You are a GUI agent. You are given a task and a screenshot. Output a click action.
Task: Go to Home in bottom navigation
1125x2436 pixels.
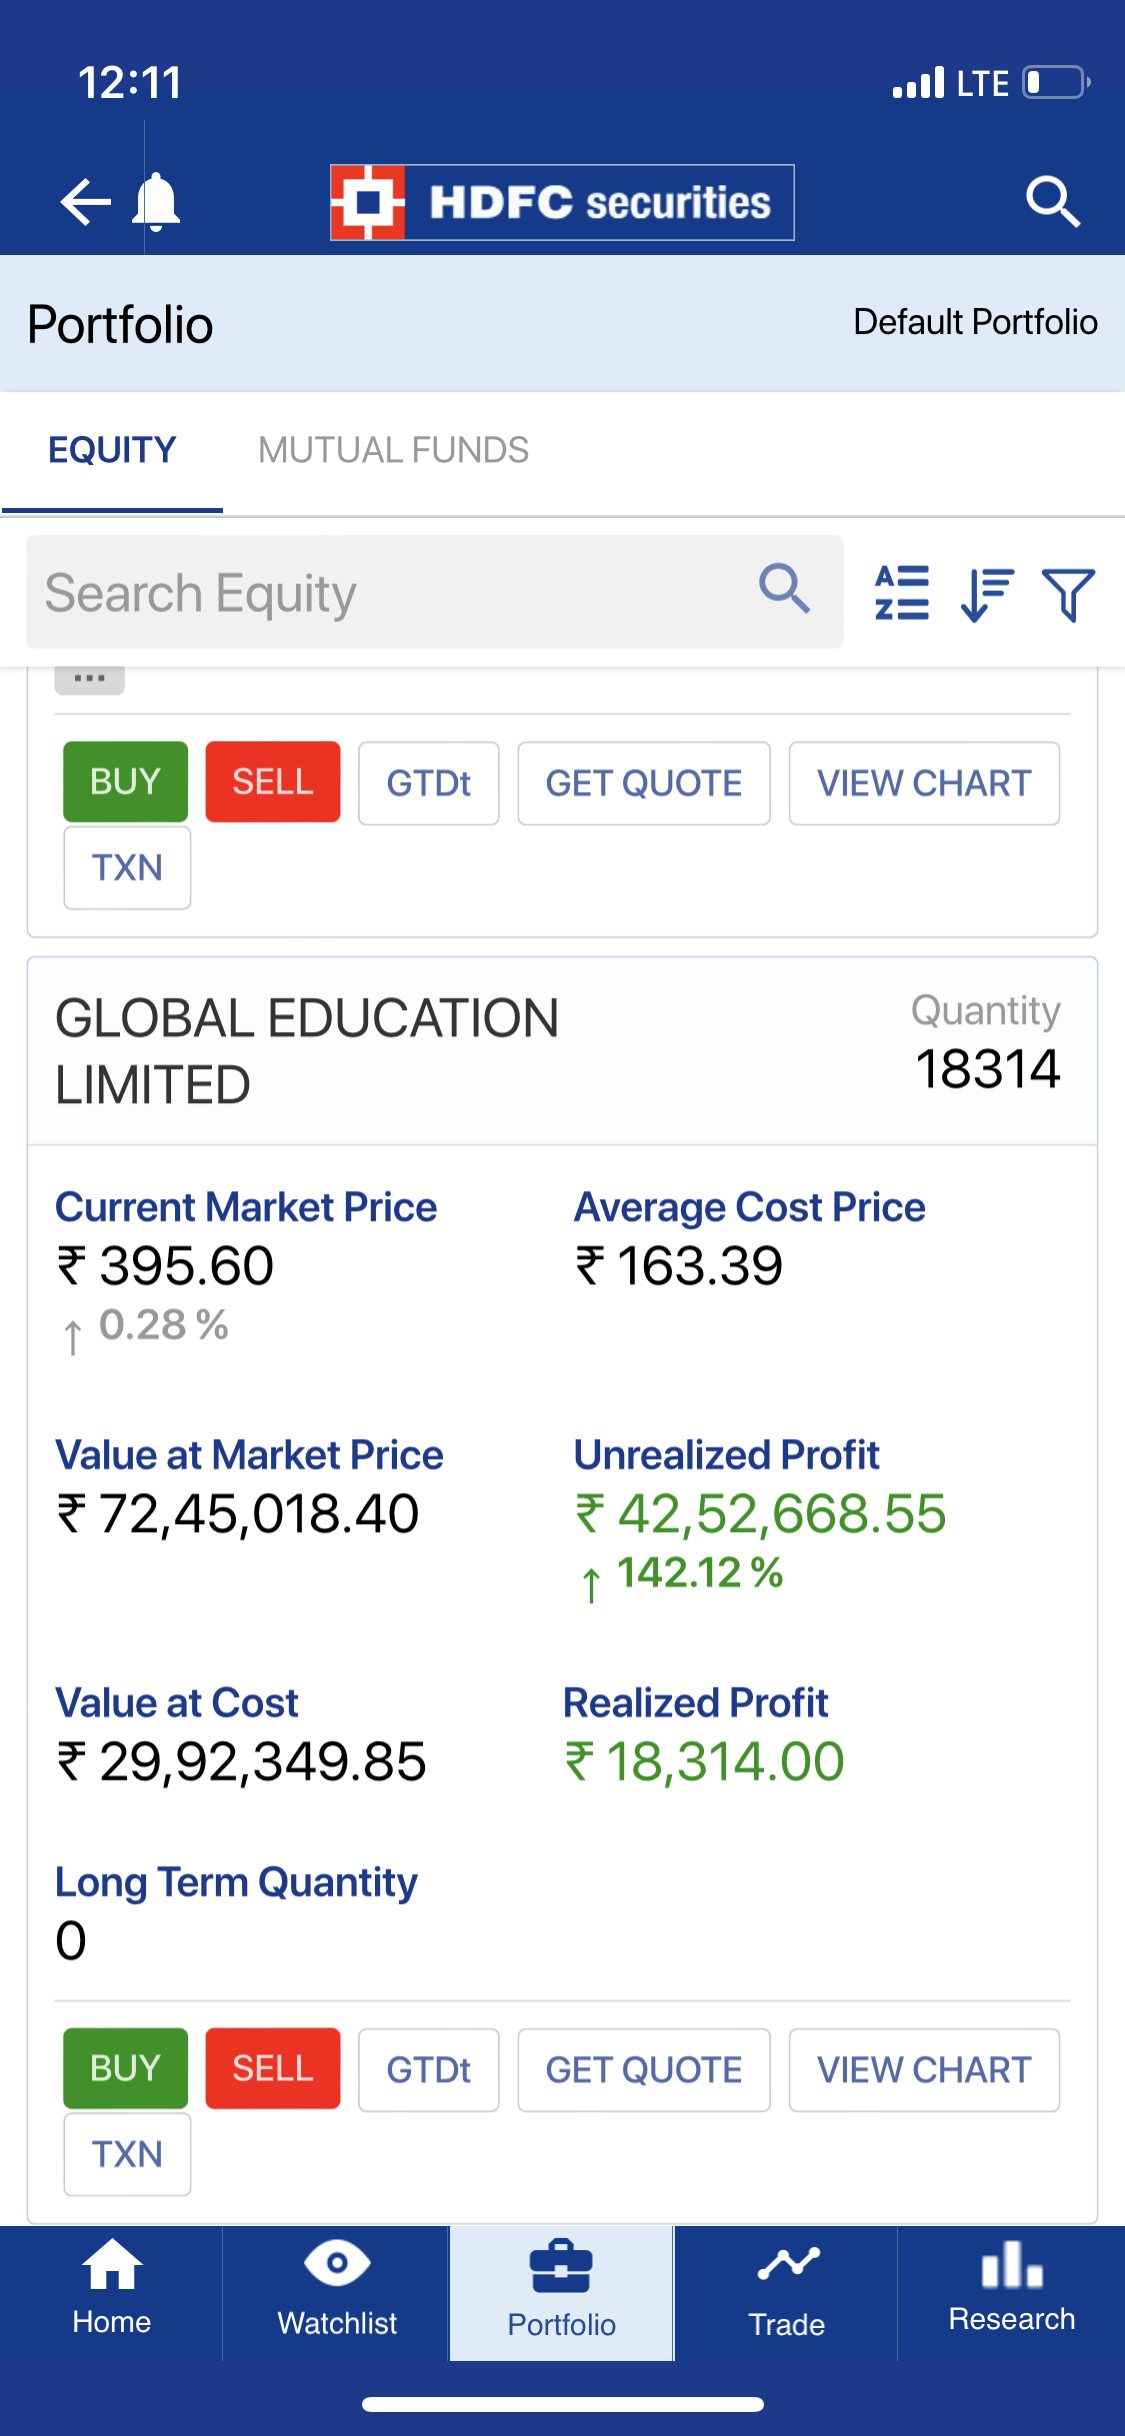pos(111,2290)
